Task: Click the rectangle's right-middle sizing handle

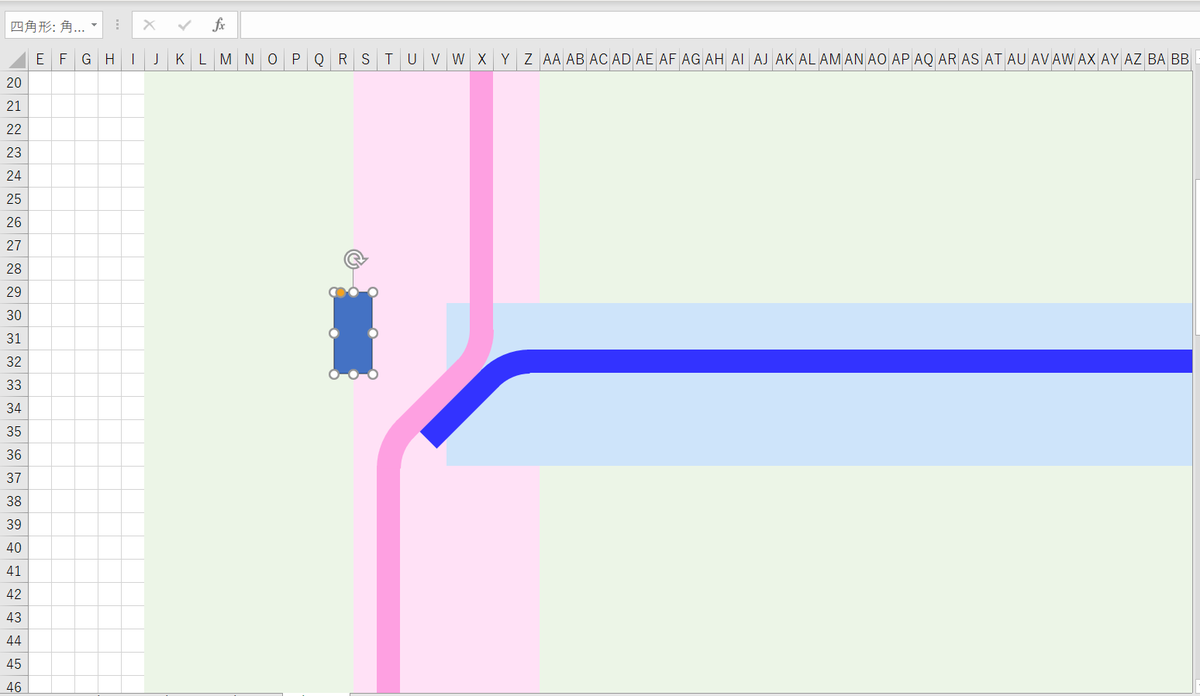Action: coord(373,333)
